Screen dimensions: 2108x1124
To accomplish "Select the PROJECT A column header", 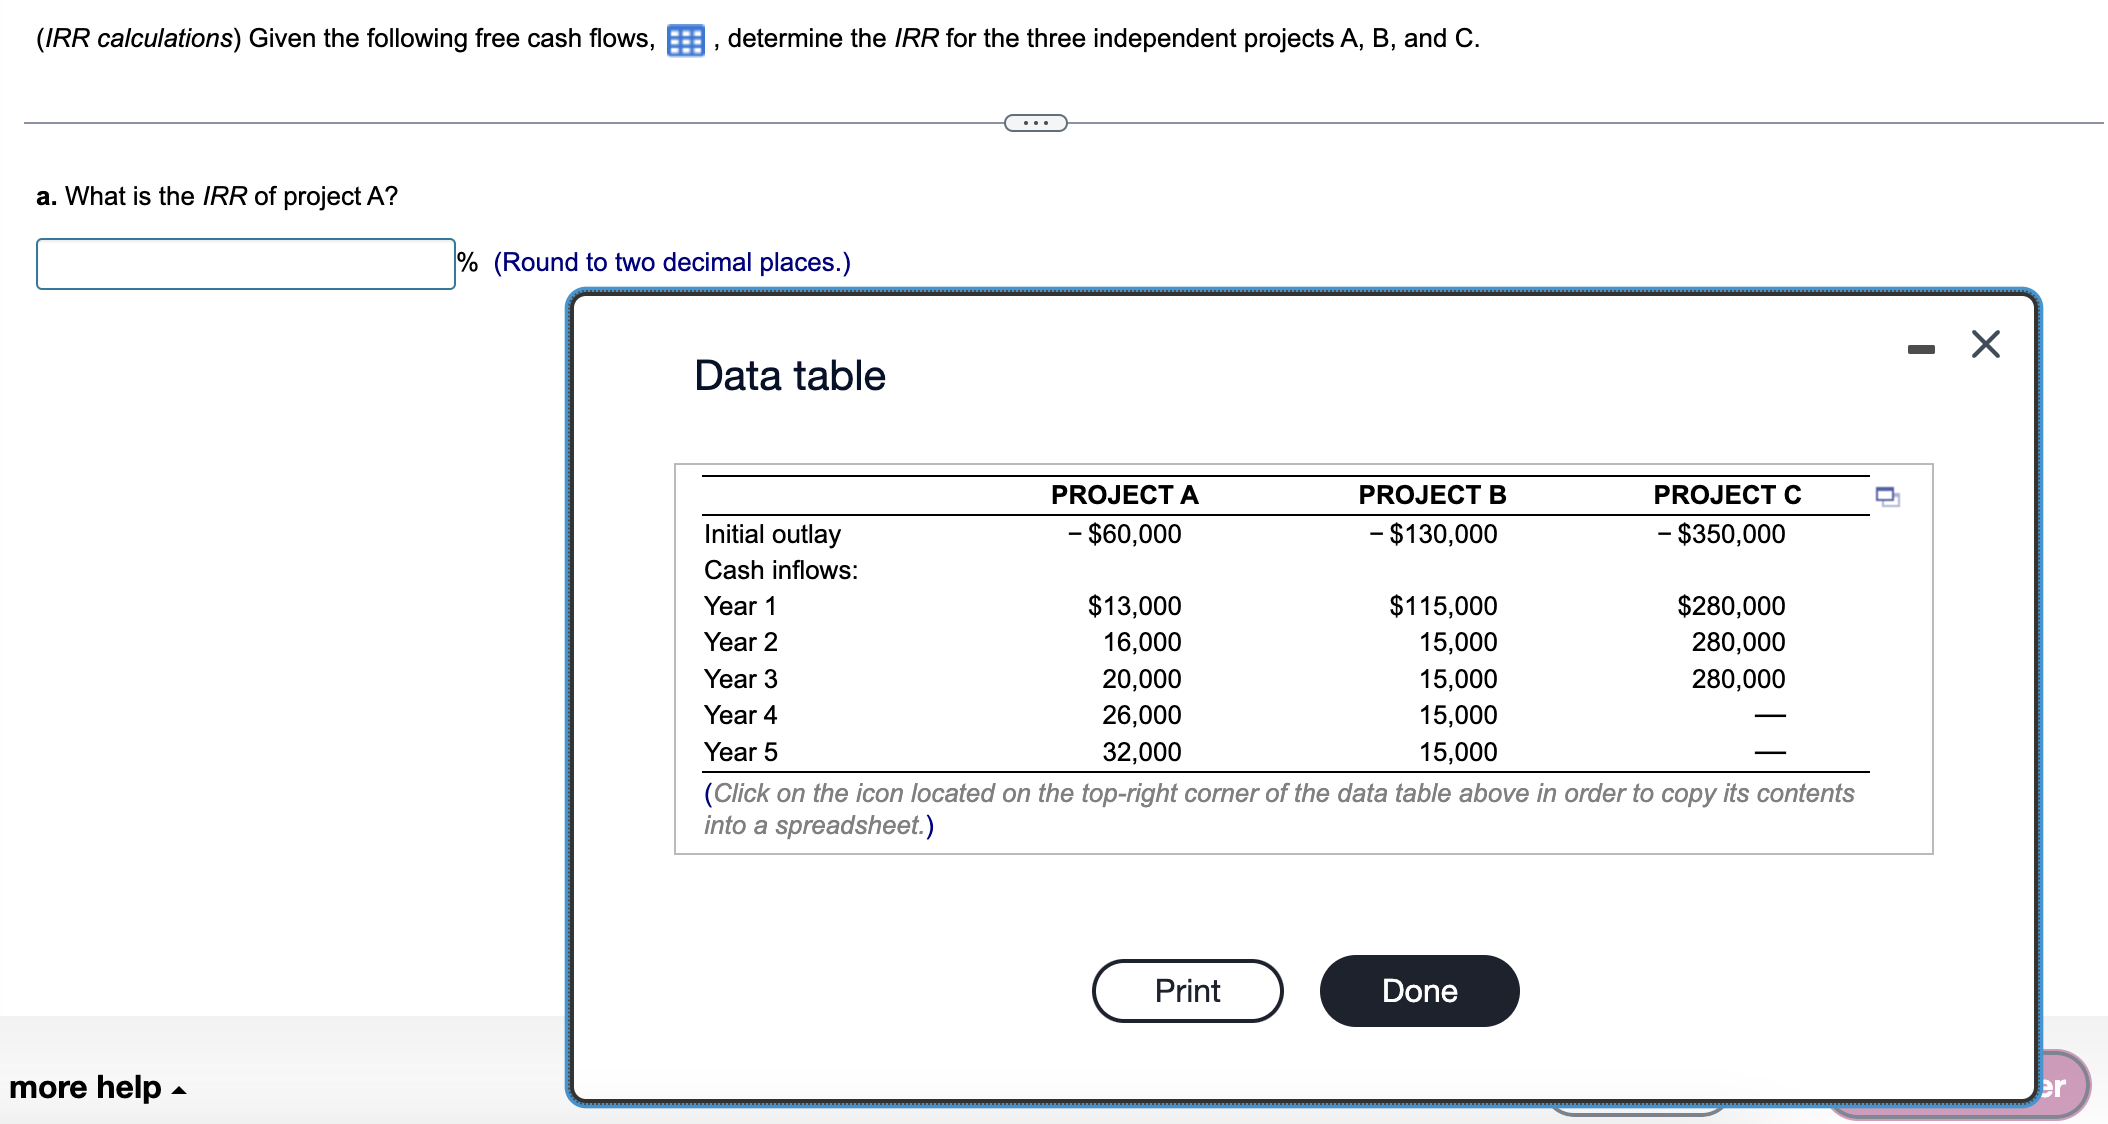I will (x=1125, y=494).
